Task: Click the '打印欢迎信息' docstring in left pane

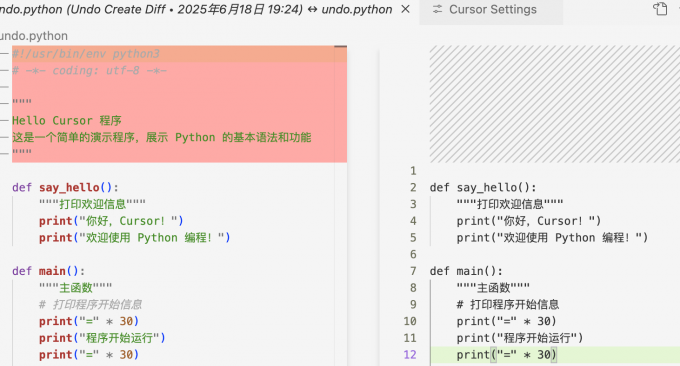Action: 92,204
